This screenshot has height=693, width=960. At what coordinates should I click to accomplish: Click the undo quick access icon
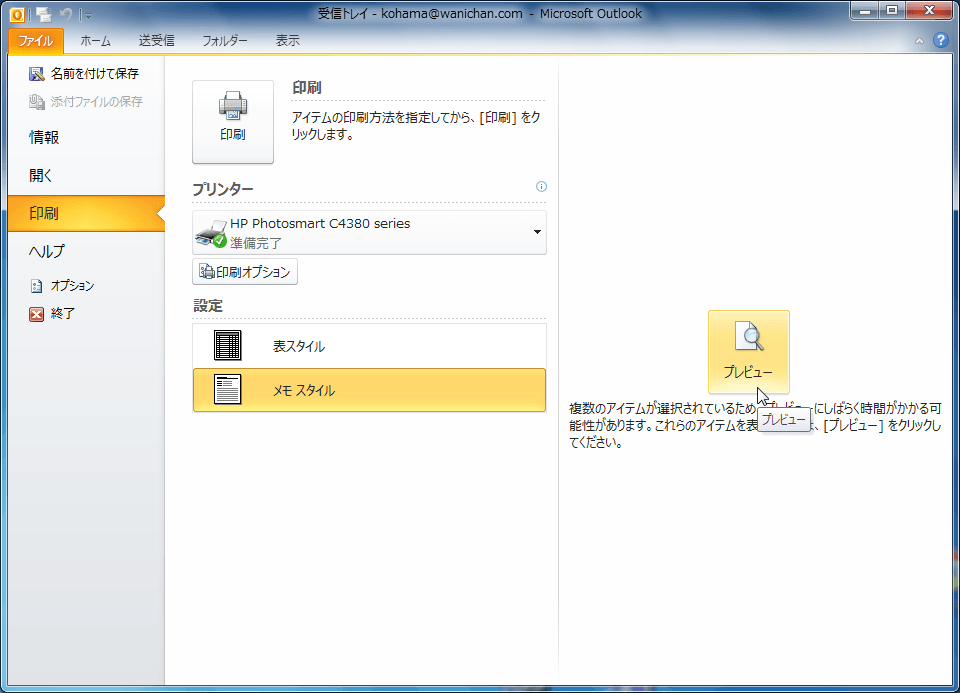coord(66,14)
